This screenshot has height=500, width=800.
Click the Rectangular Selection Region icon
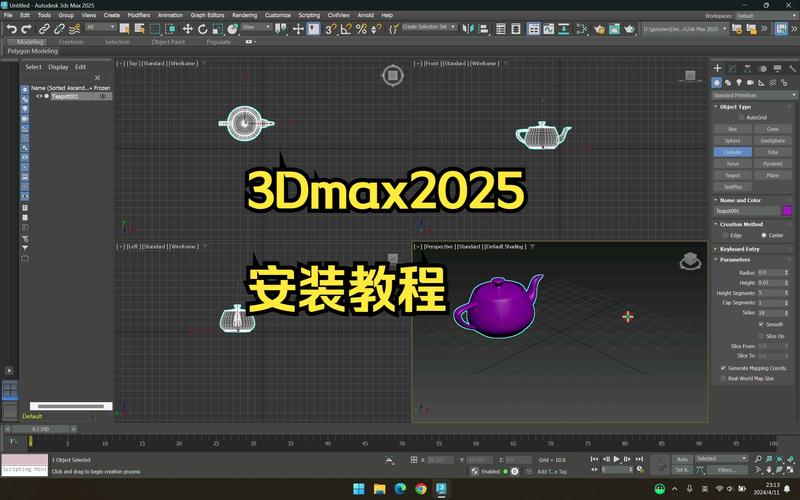tap(155, 29)
